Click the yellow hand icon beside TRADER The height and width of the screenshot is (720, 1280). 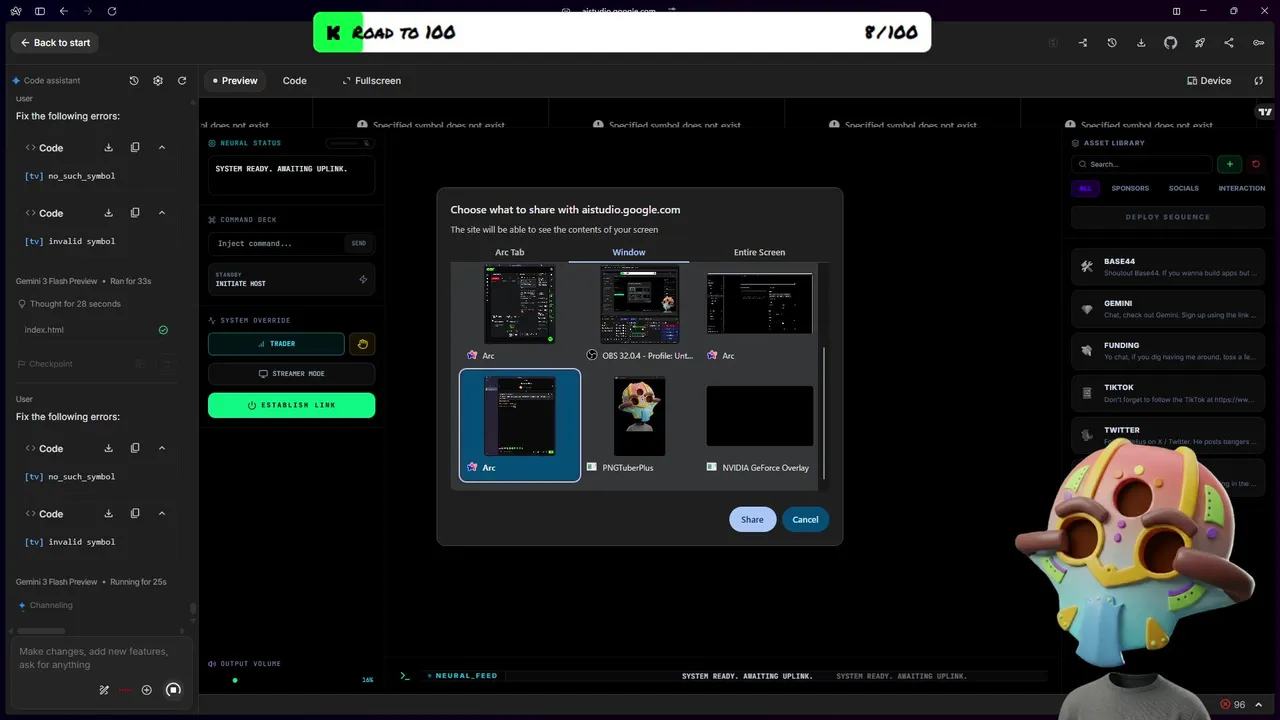(362, 344)
